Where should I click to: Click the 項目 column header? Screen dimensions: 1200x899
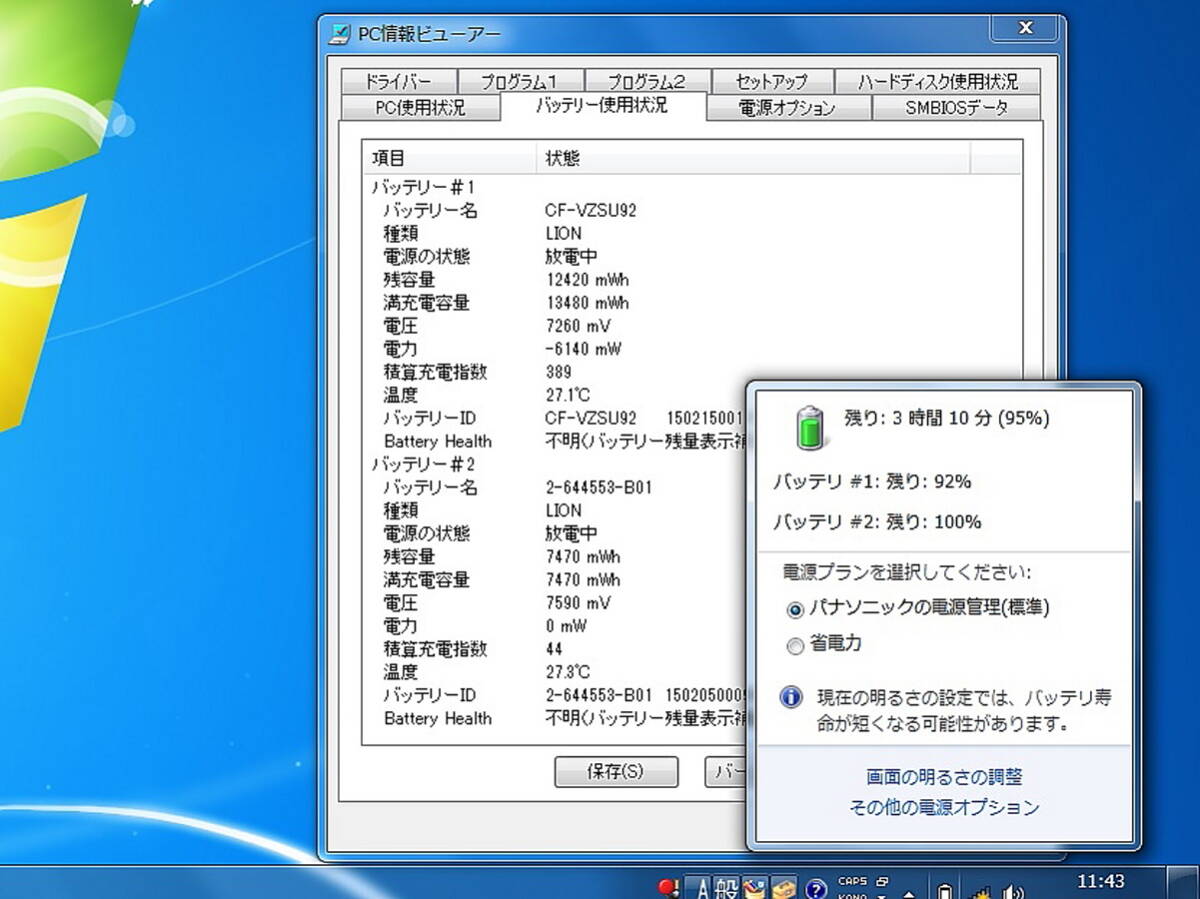(x=449, y=158)
